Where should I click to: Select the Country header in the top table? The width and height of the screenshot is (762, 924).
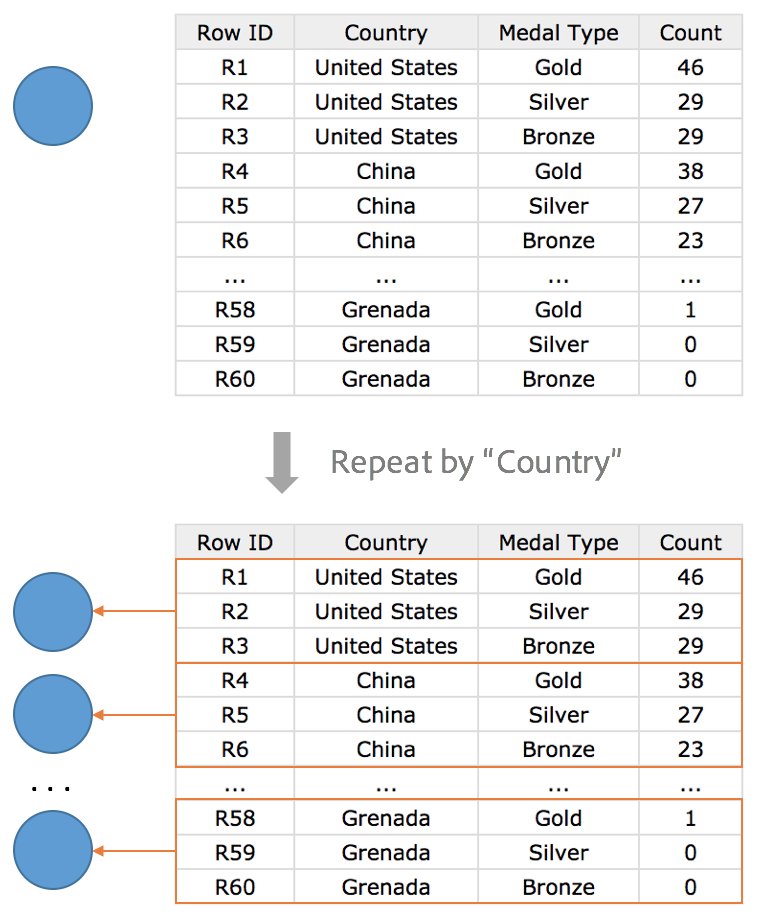pos(386,33)
